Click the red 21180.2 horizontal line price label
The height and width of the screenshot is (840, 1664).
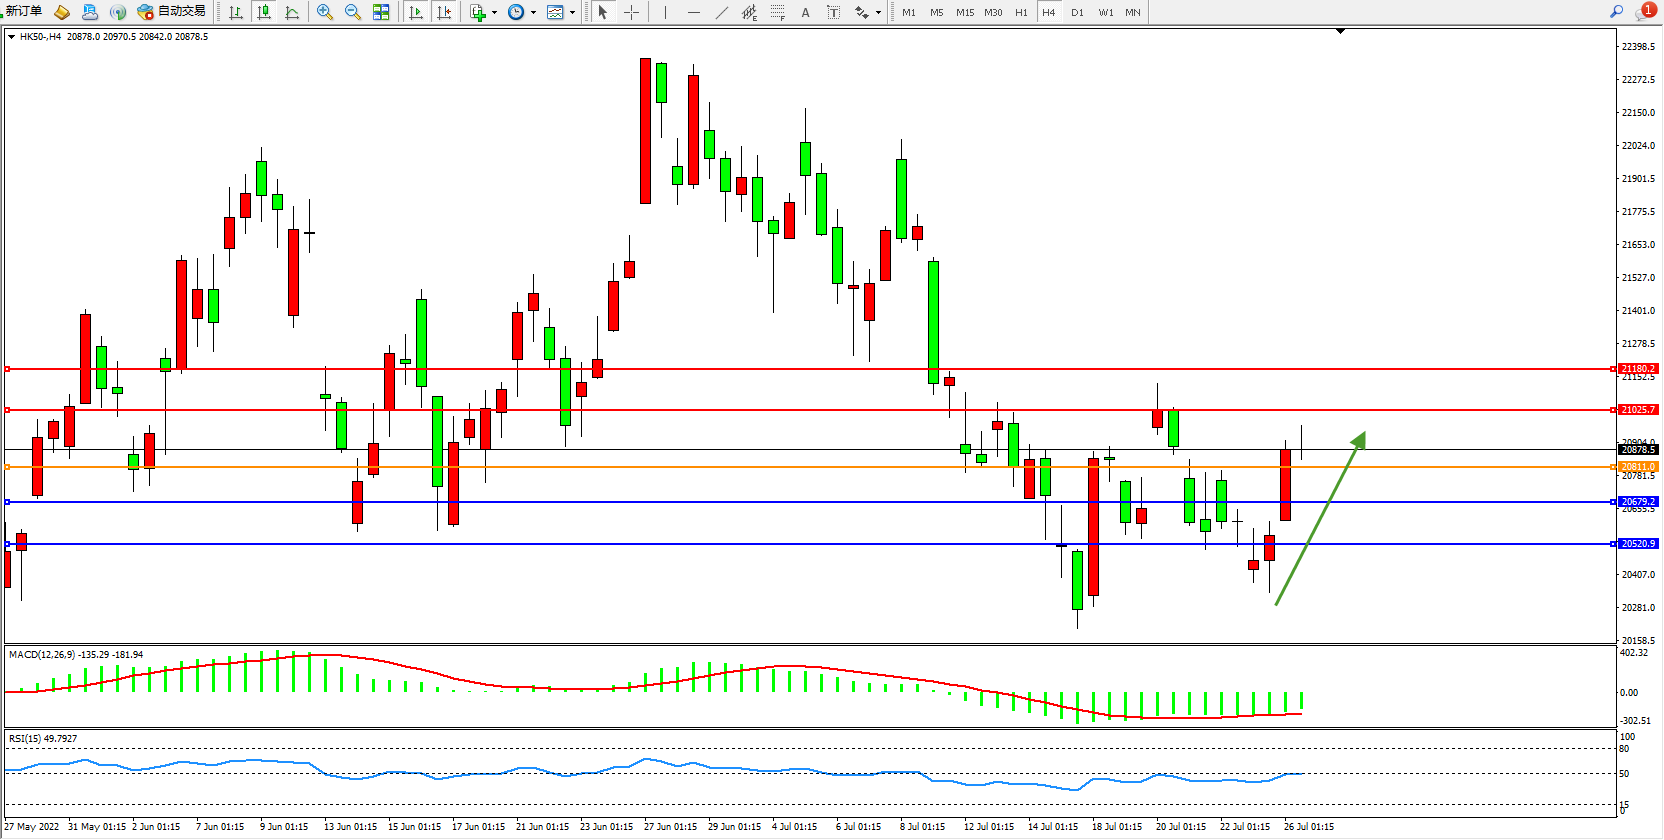[x=1638, y=369]
